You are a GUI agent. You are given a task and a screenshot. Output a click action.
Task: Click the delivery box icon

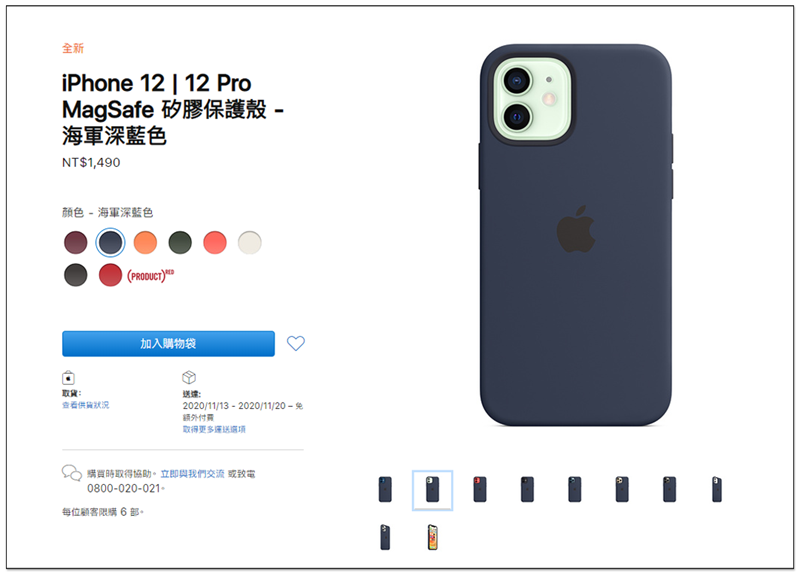click(x=189, y=377)
